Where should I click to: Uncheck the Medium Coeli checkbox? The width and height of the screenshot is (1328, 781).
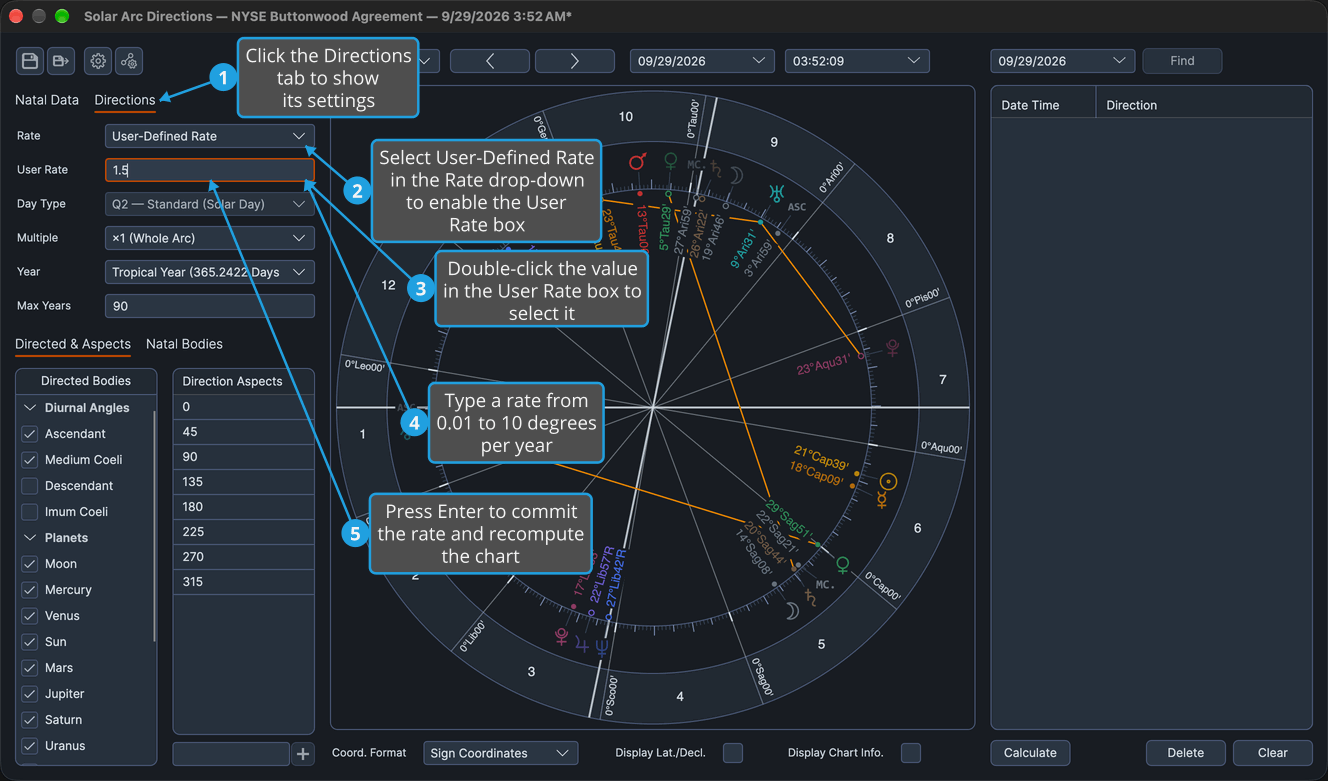point(30,460)
